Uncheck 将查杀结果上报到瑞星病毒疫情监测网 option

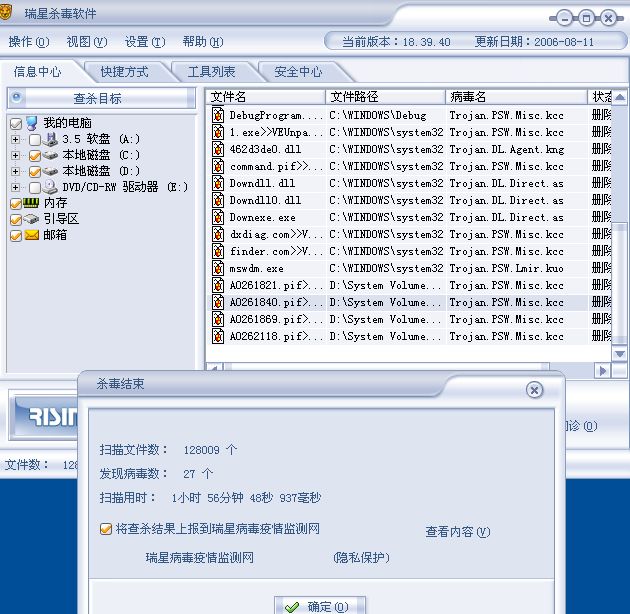click(x=106, y=529)
